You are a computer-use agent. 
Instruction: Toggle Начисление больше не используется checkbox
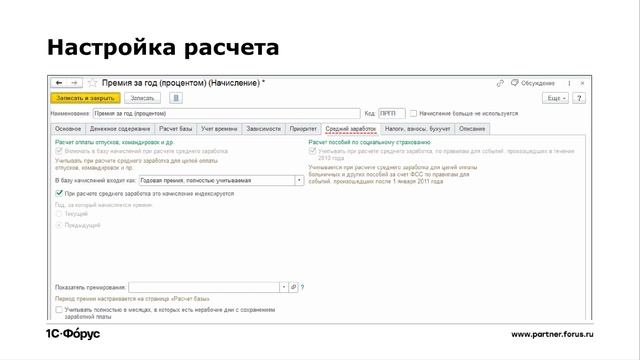[x=413, y=113]
